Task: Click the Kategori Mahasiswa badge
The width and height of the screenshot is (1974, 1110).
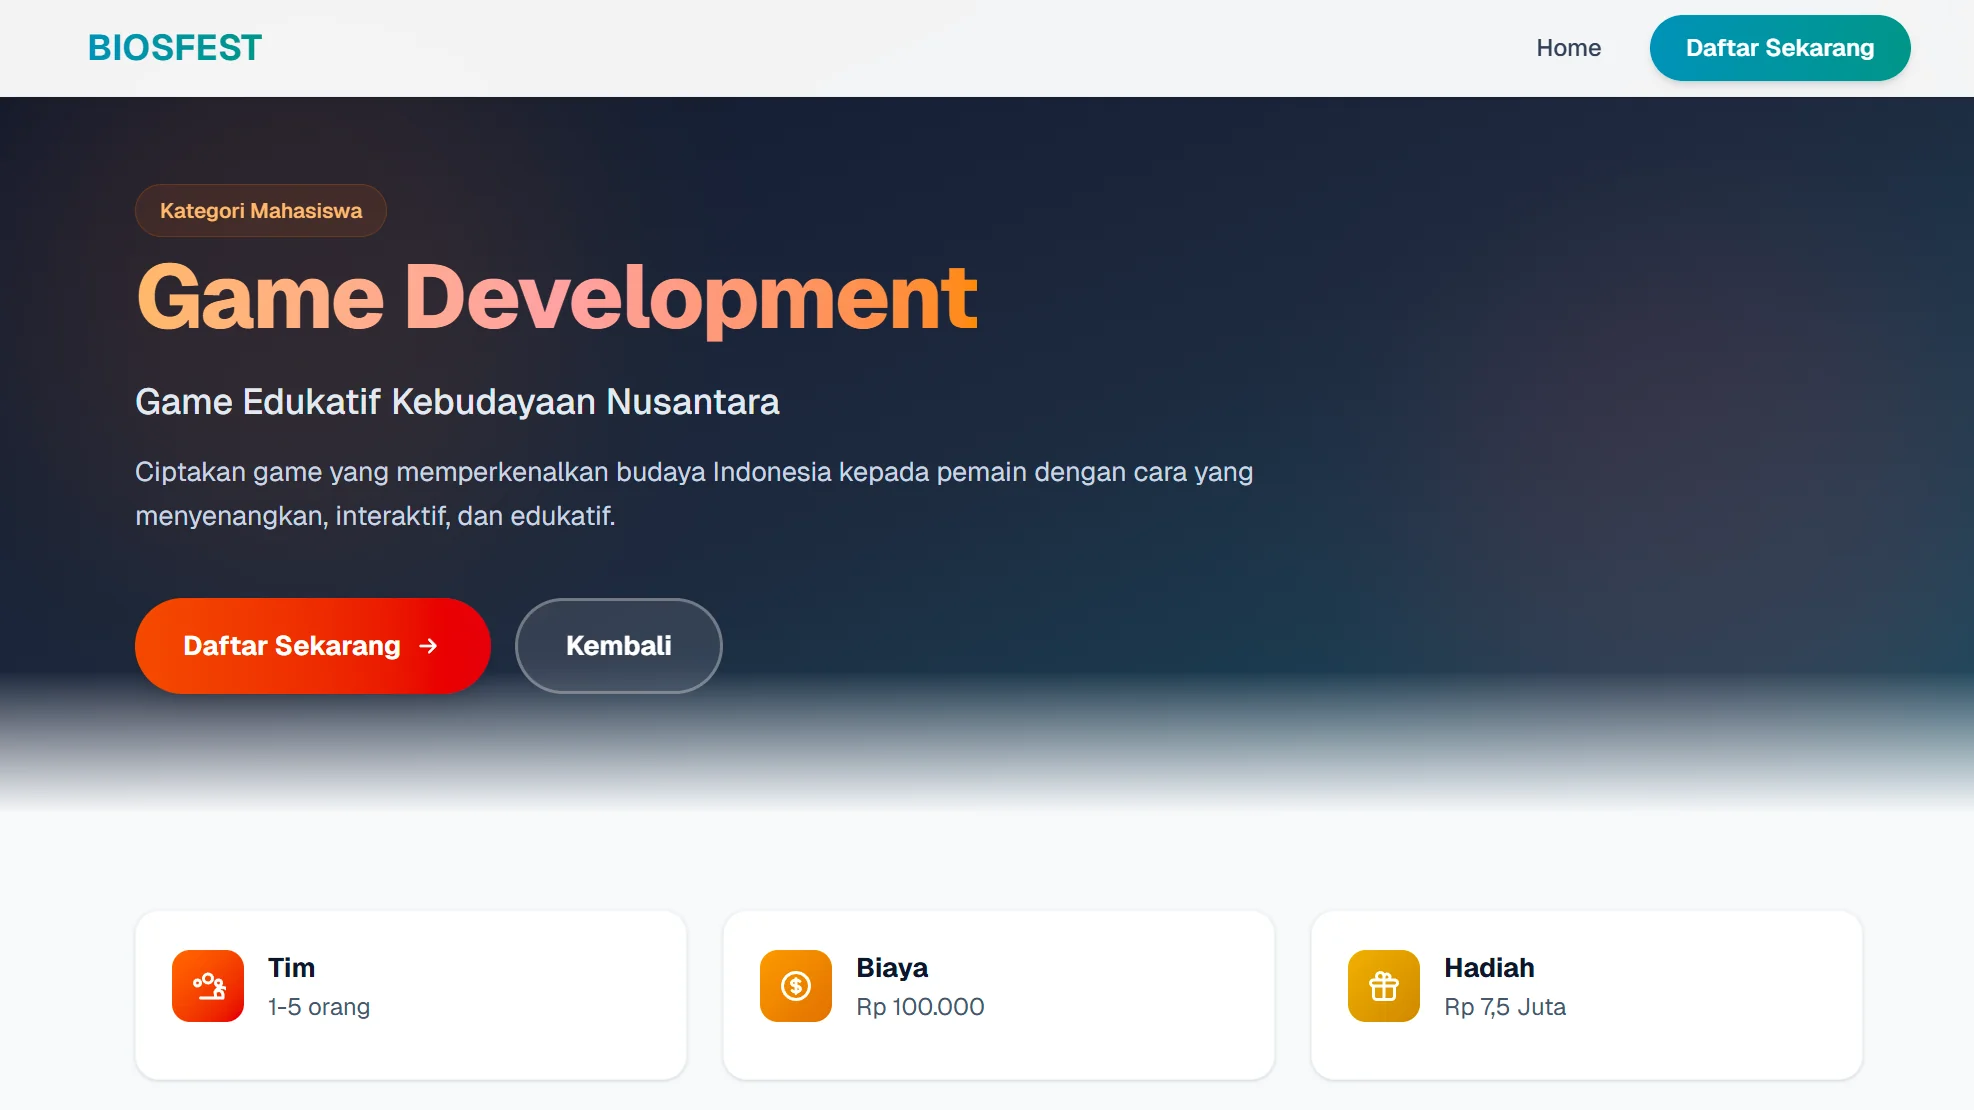Action: [261, 211]
